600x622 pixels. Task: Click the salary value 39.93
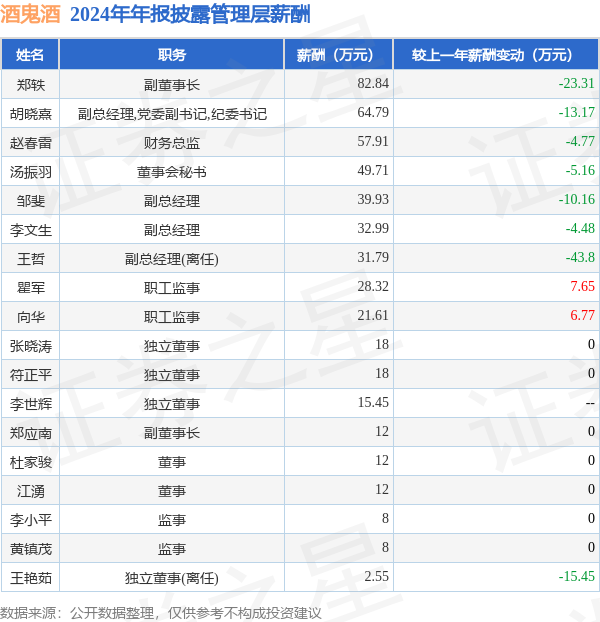pos(373,199)
